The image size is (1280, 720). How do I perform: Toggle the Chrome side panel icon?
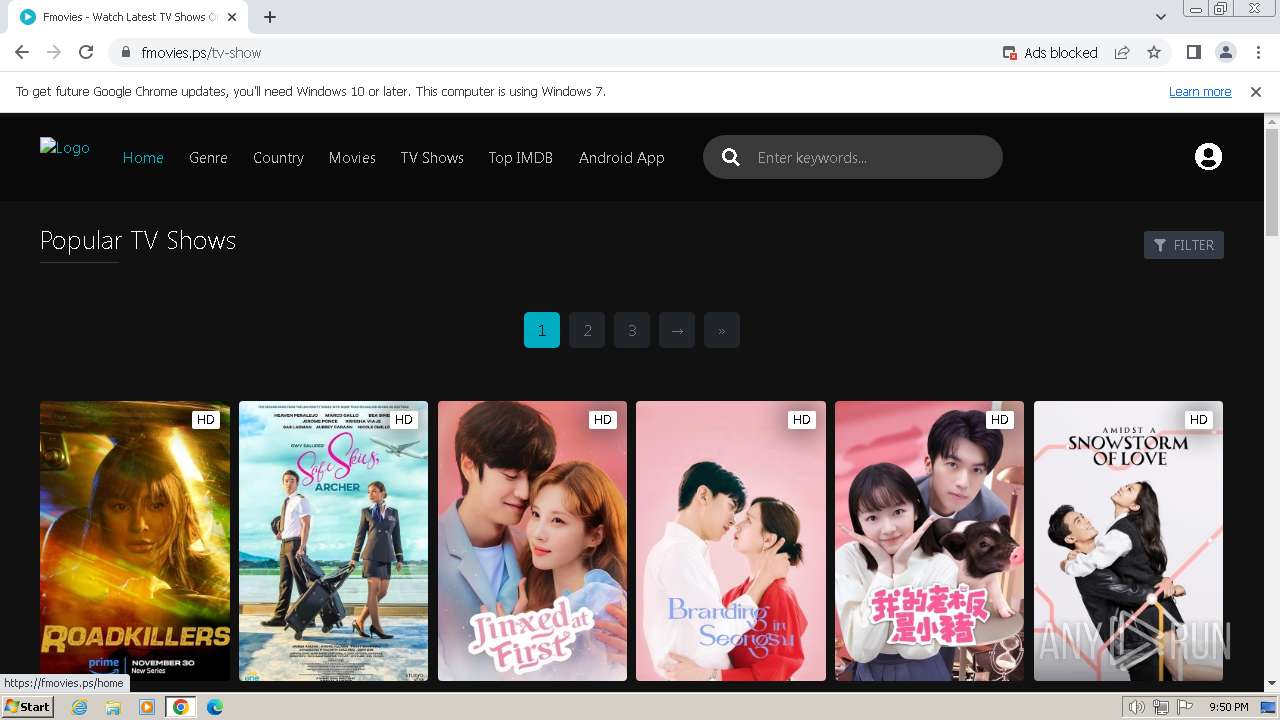coord(1193,53)
